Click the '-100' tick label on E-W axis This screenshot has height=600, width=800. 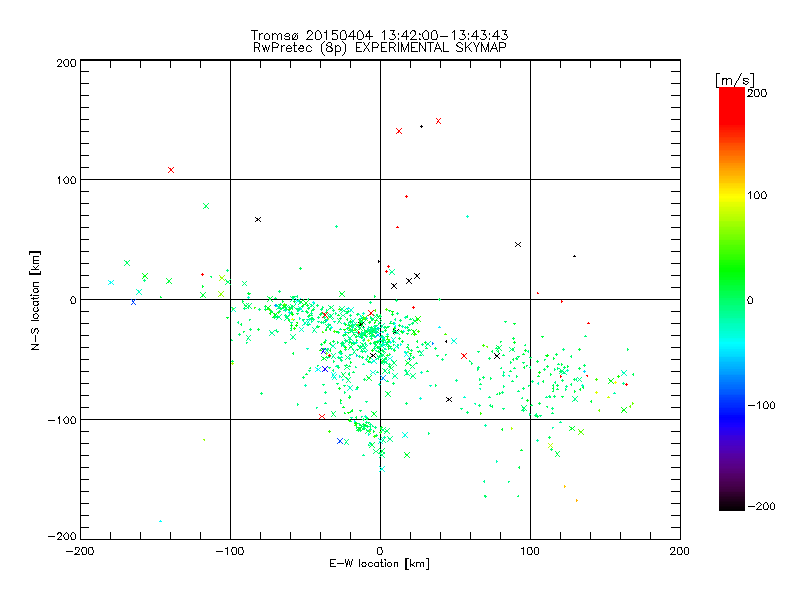(230, 551)
